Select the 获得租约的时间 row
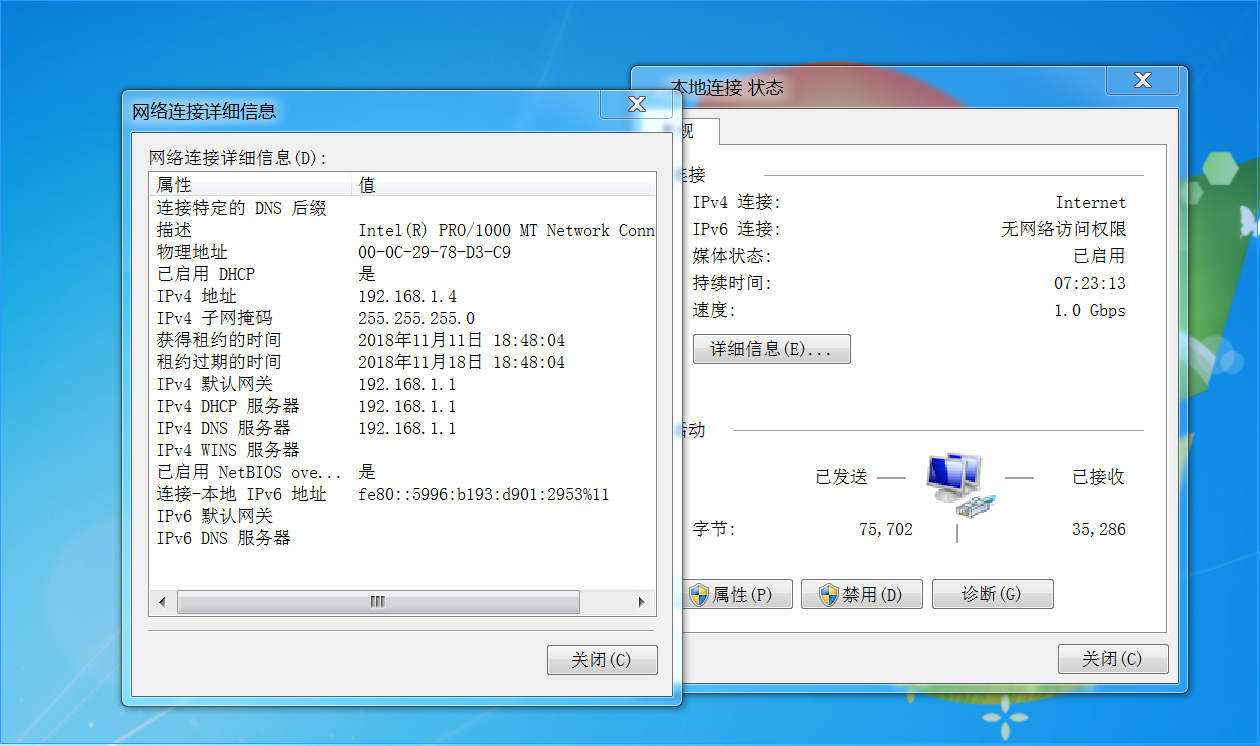1260x746 pixels. [402, 340]
